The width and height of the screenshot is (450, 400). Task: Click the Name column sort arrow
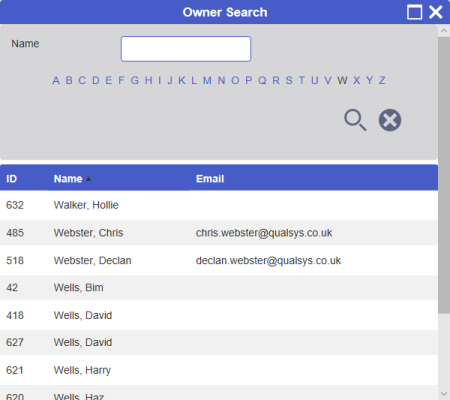click(x=88, y=179)
